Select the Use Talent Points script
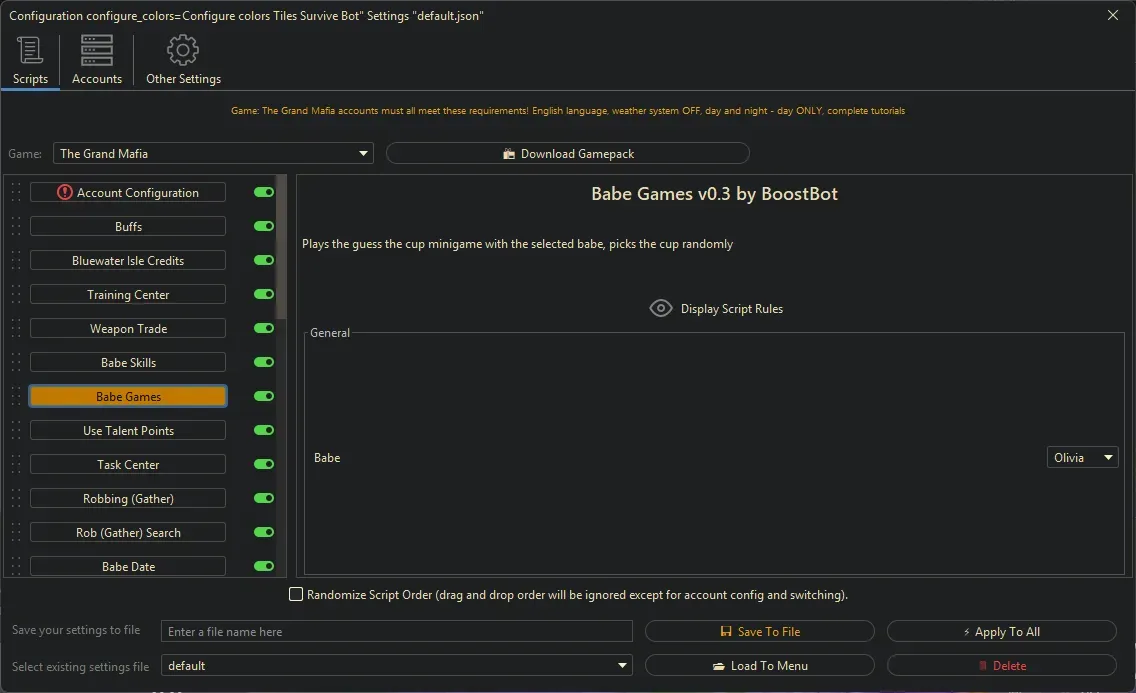 click(128, 430)
